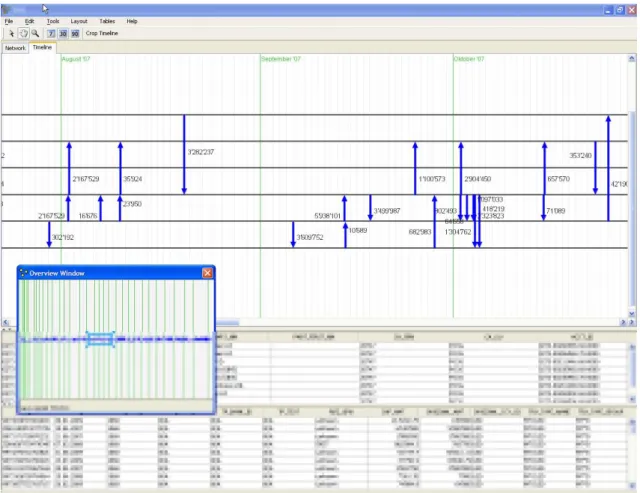
Task: Open the Layout menu
Action: click(x=79, y=21)
